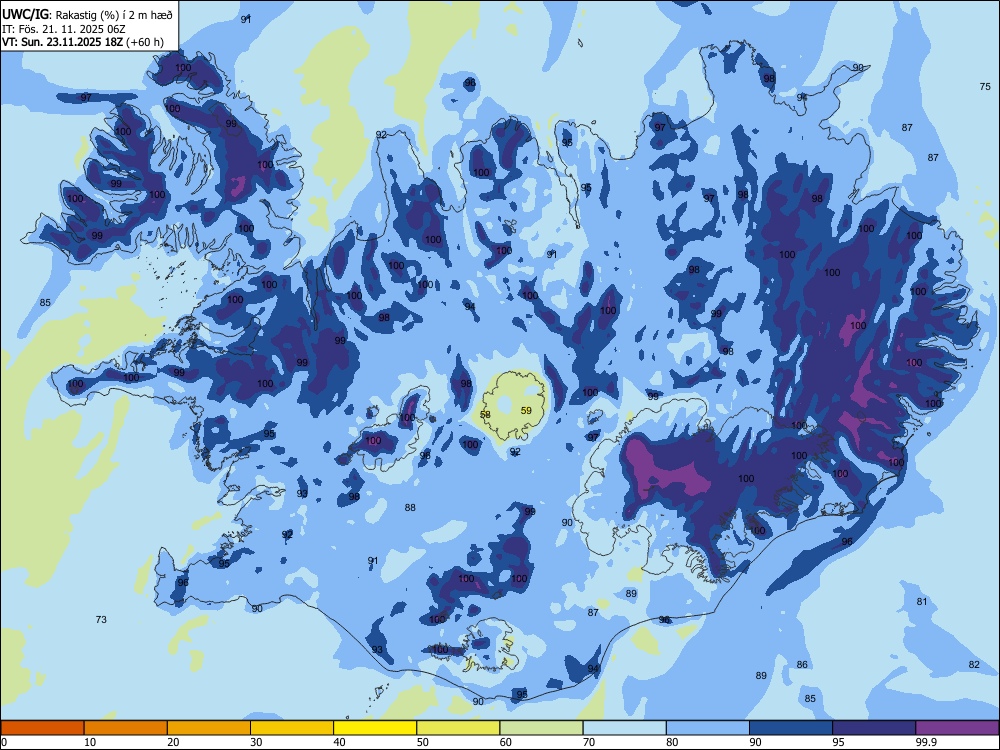1000x750 pixels.
Task: Click legend tick label '80'
Action: tap(673, 742)
